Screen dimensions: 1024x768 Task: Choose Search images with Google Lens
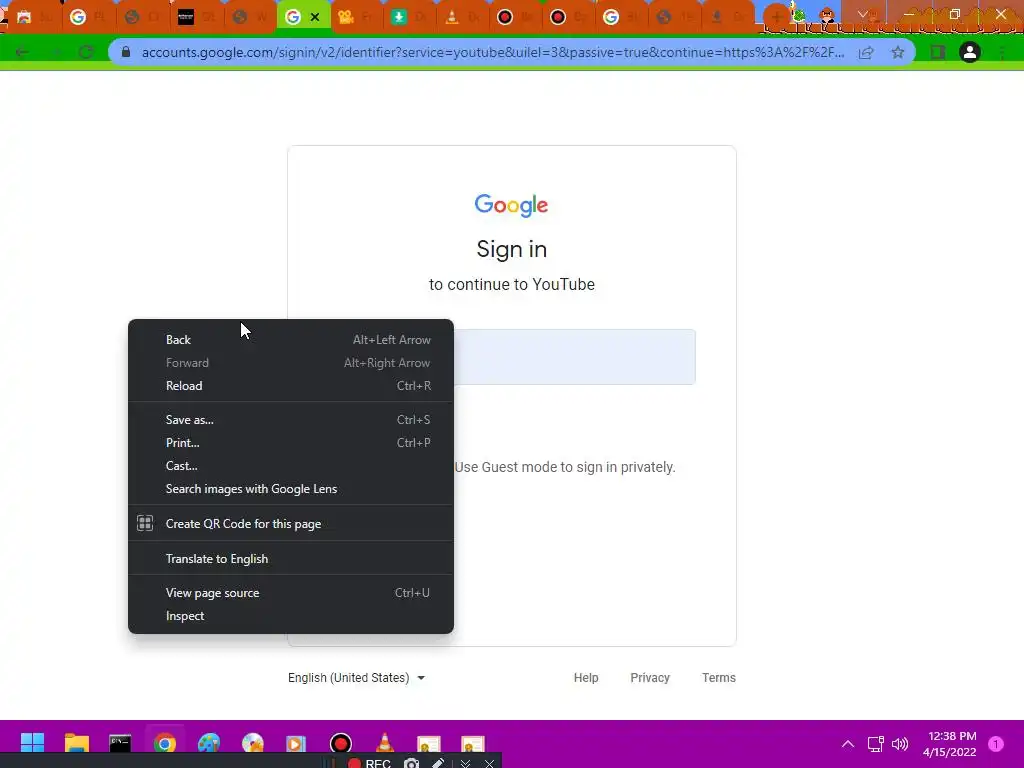coord(291,489)
